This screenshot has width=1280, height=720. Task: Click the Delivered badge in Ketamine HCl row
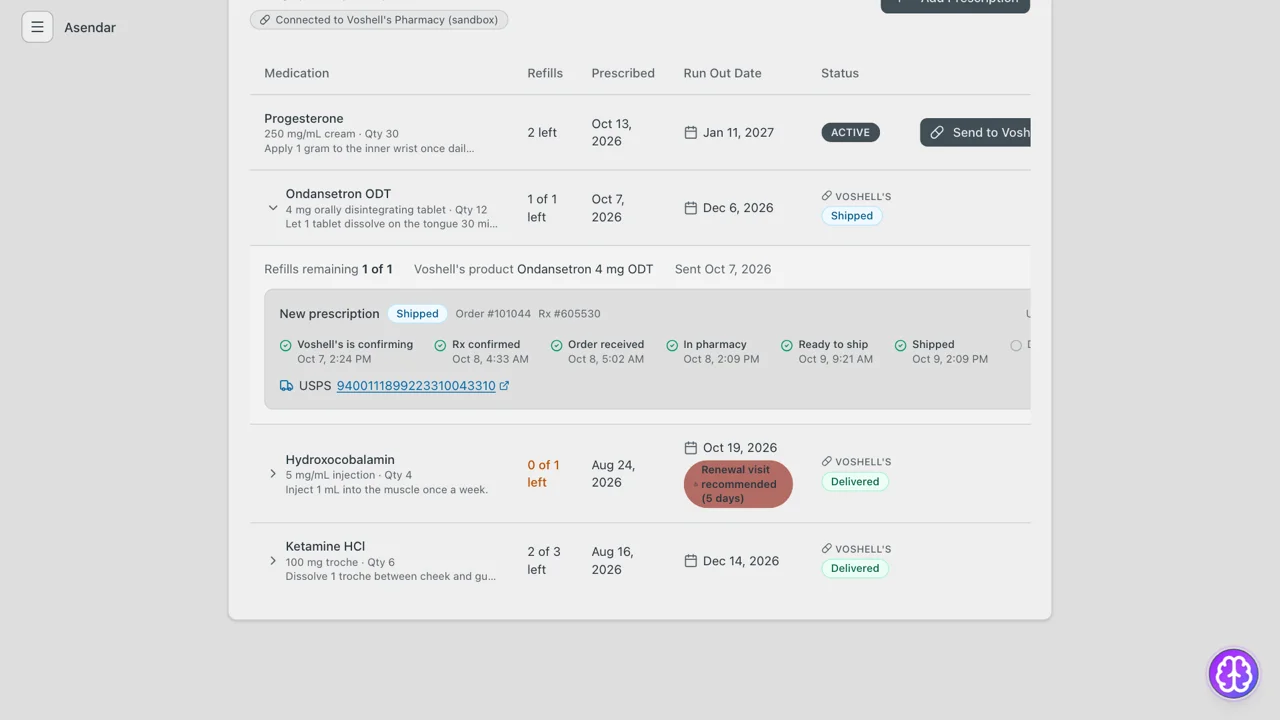tap(855, 568)
